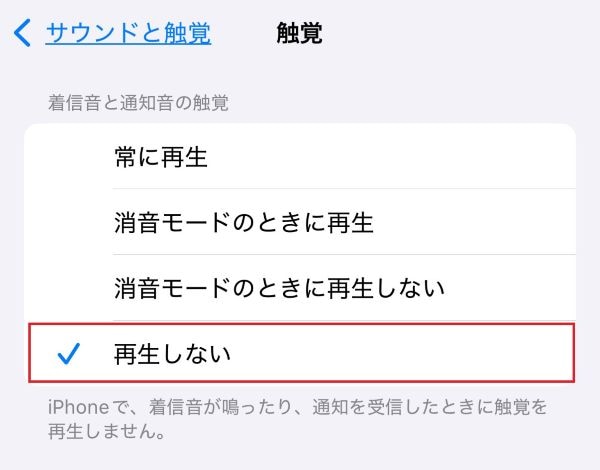Screen dimensions: 600x470
Task: Tap the 再生しない row text
Action: tap(172, 353)
